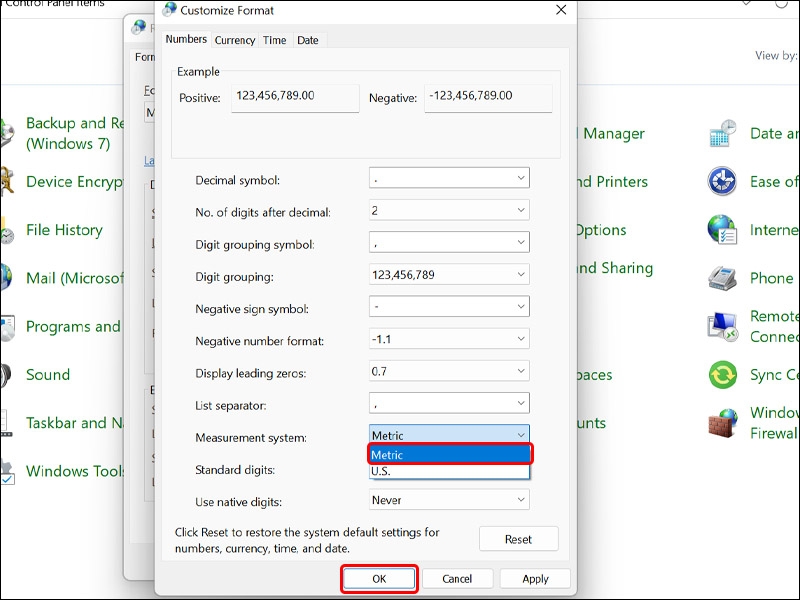Open Phone and Modem icon
Screen dimensions: 800x600
[x=722, y=278]
